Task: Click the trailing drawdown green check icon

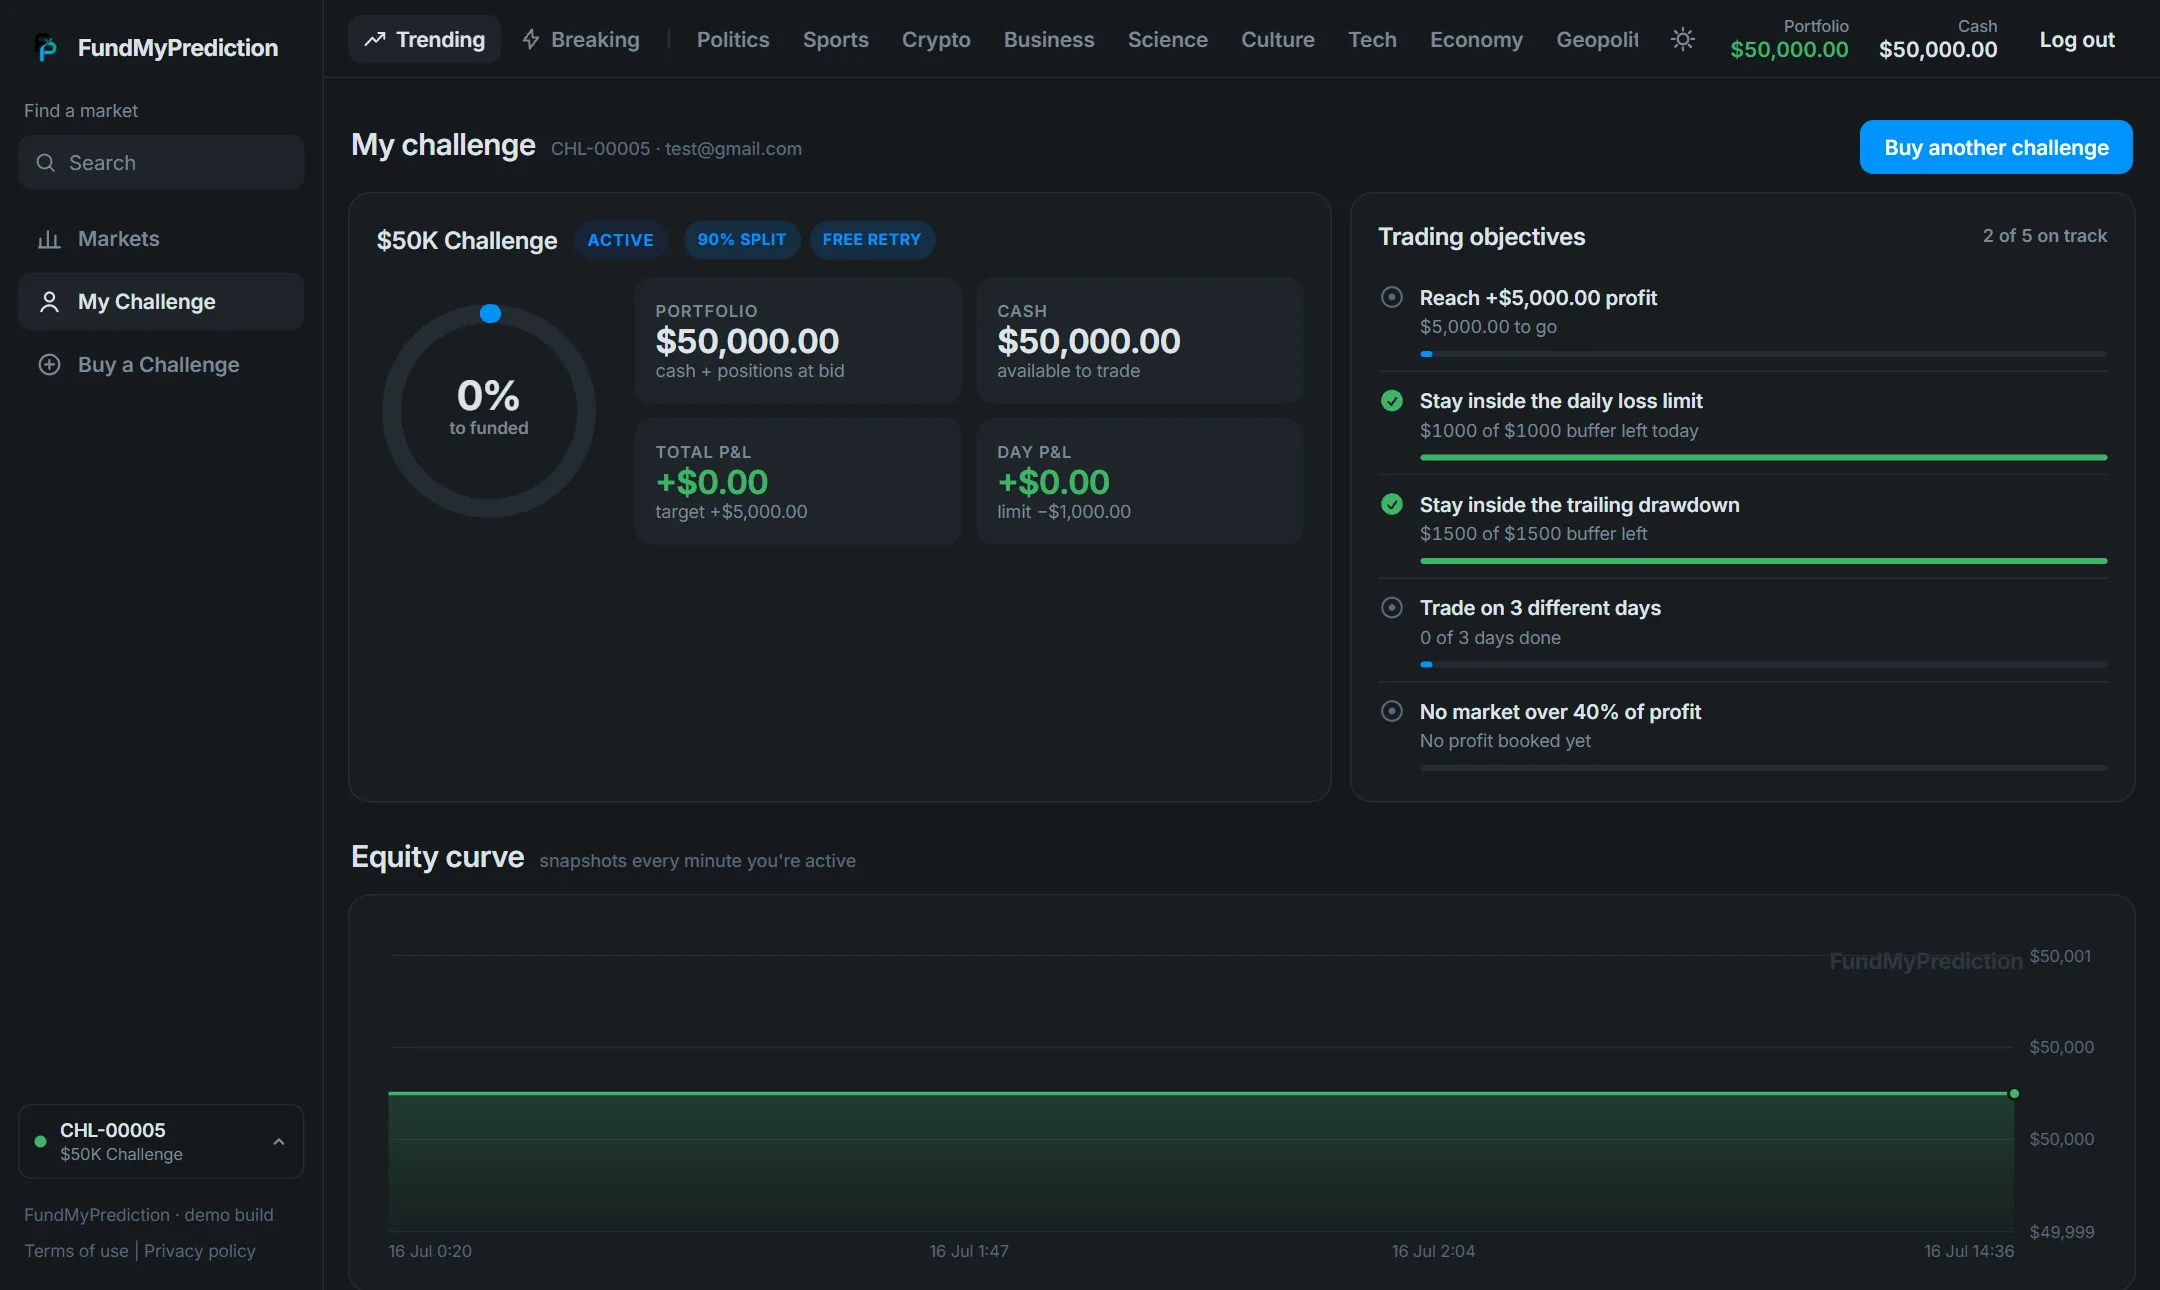Action: [1391, 505]
